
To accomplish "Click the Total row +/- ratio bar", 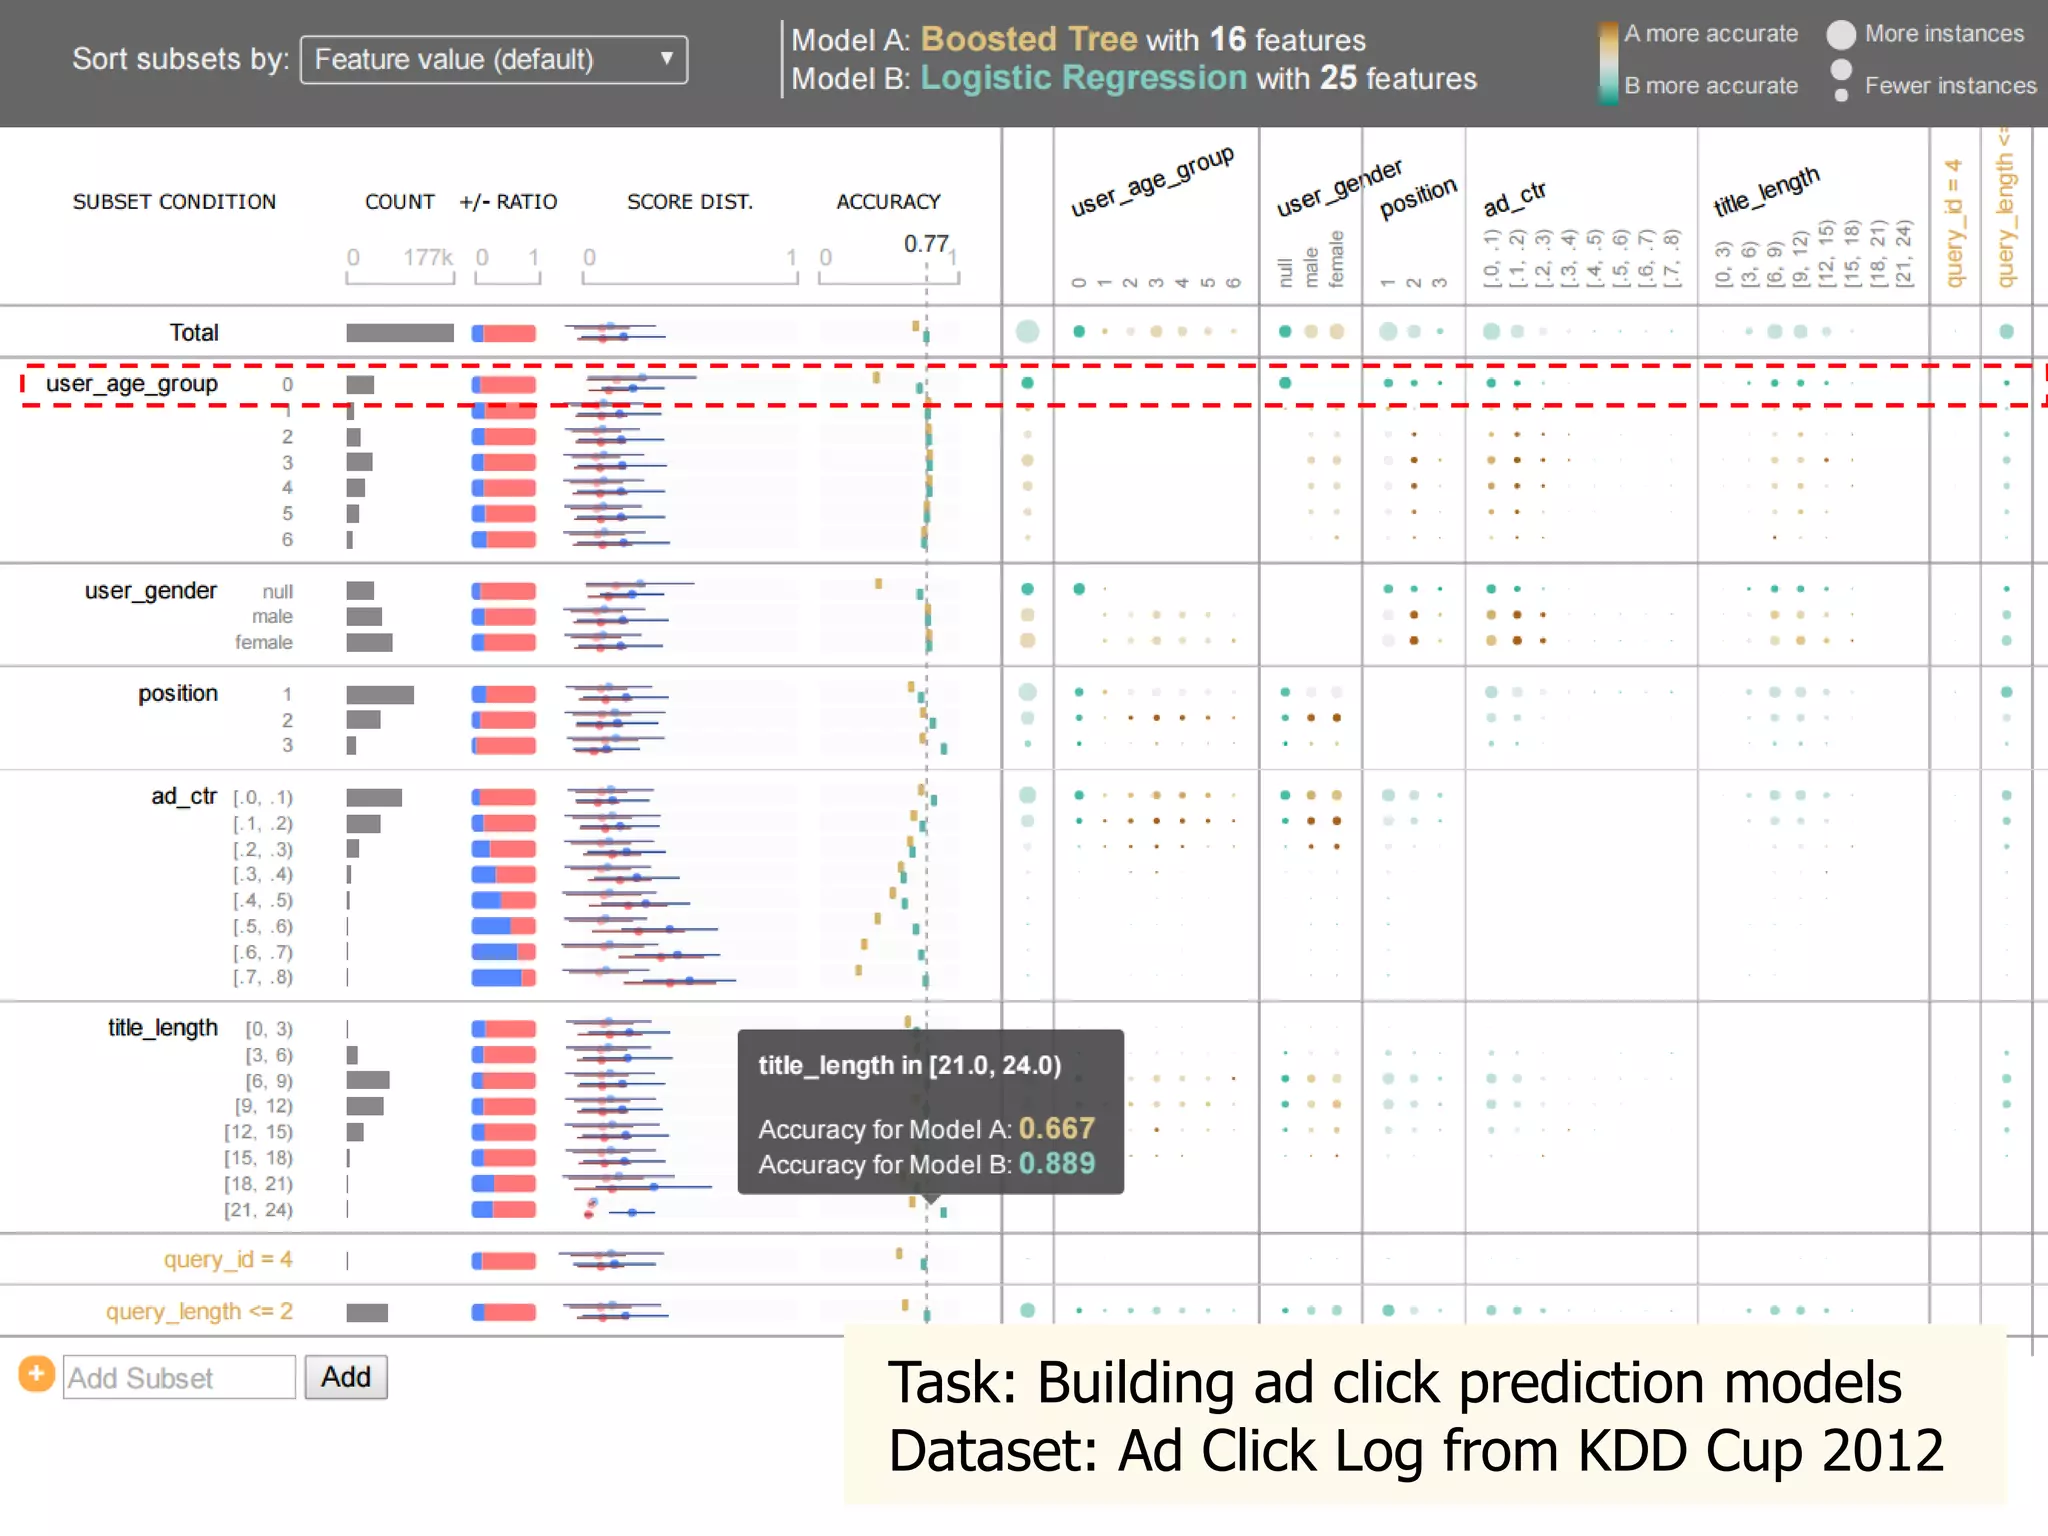I will tap(504, 333).
